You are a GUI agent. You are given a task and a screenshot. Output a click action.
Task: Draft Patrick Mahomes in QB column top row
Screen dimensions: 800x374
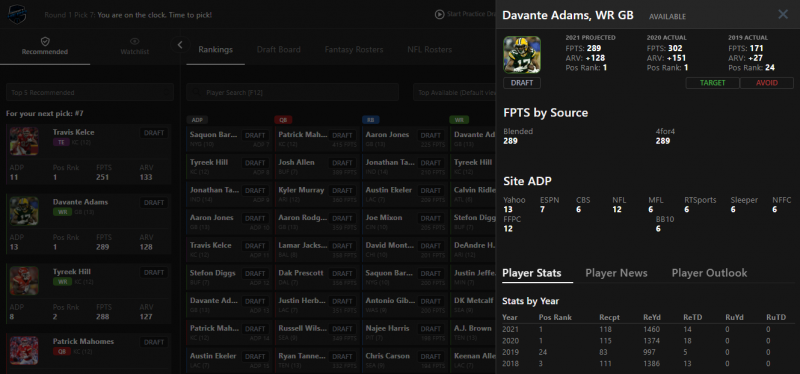(343, 135)
